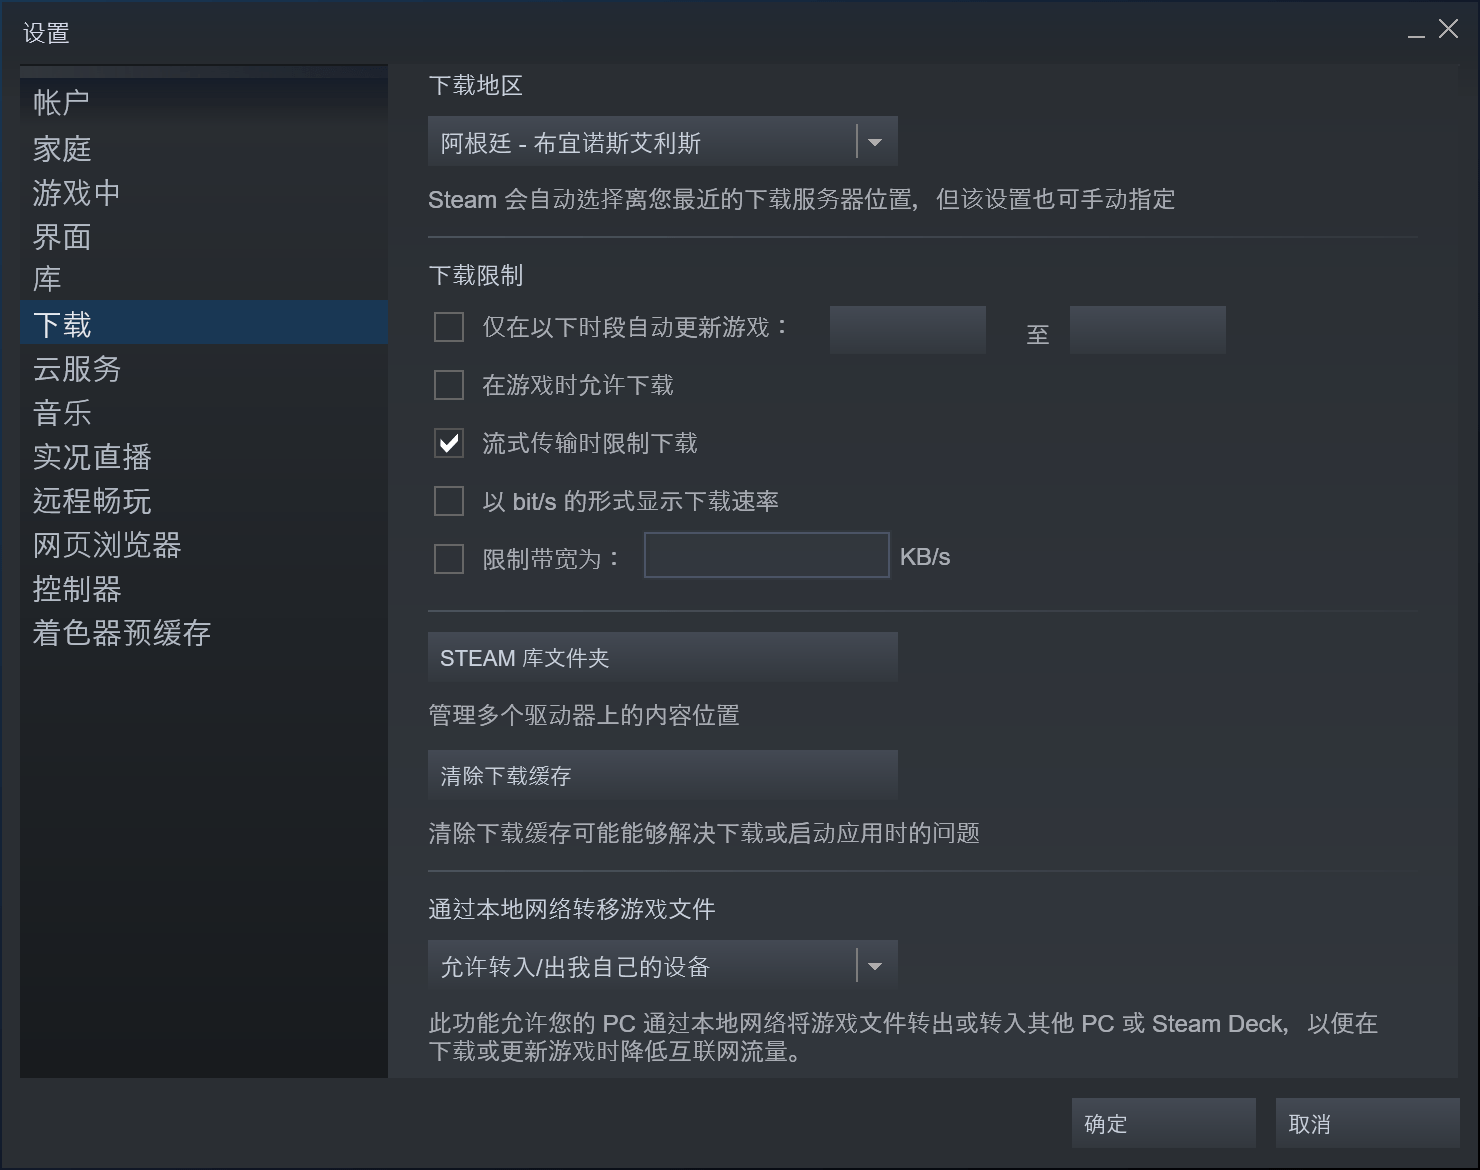The image size is (1480, 1170).
Task: Enable 在游戏时允许下载 checkbox
Action: [449, 385]
